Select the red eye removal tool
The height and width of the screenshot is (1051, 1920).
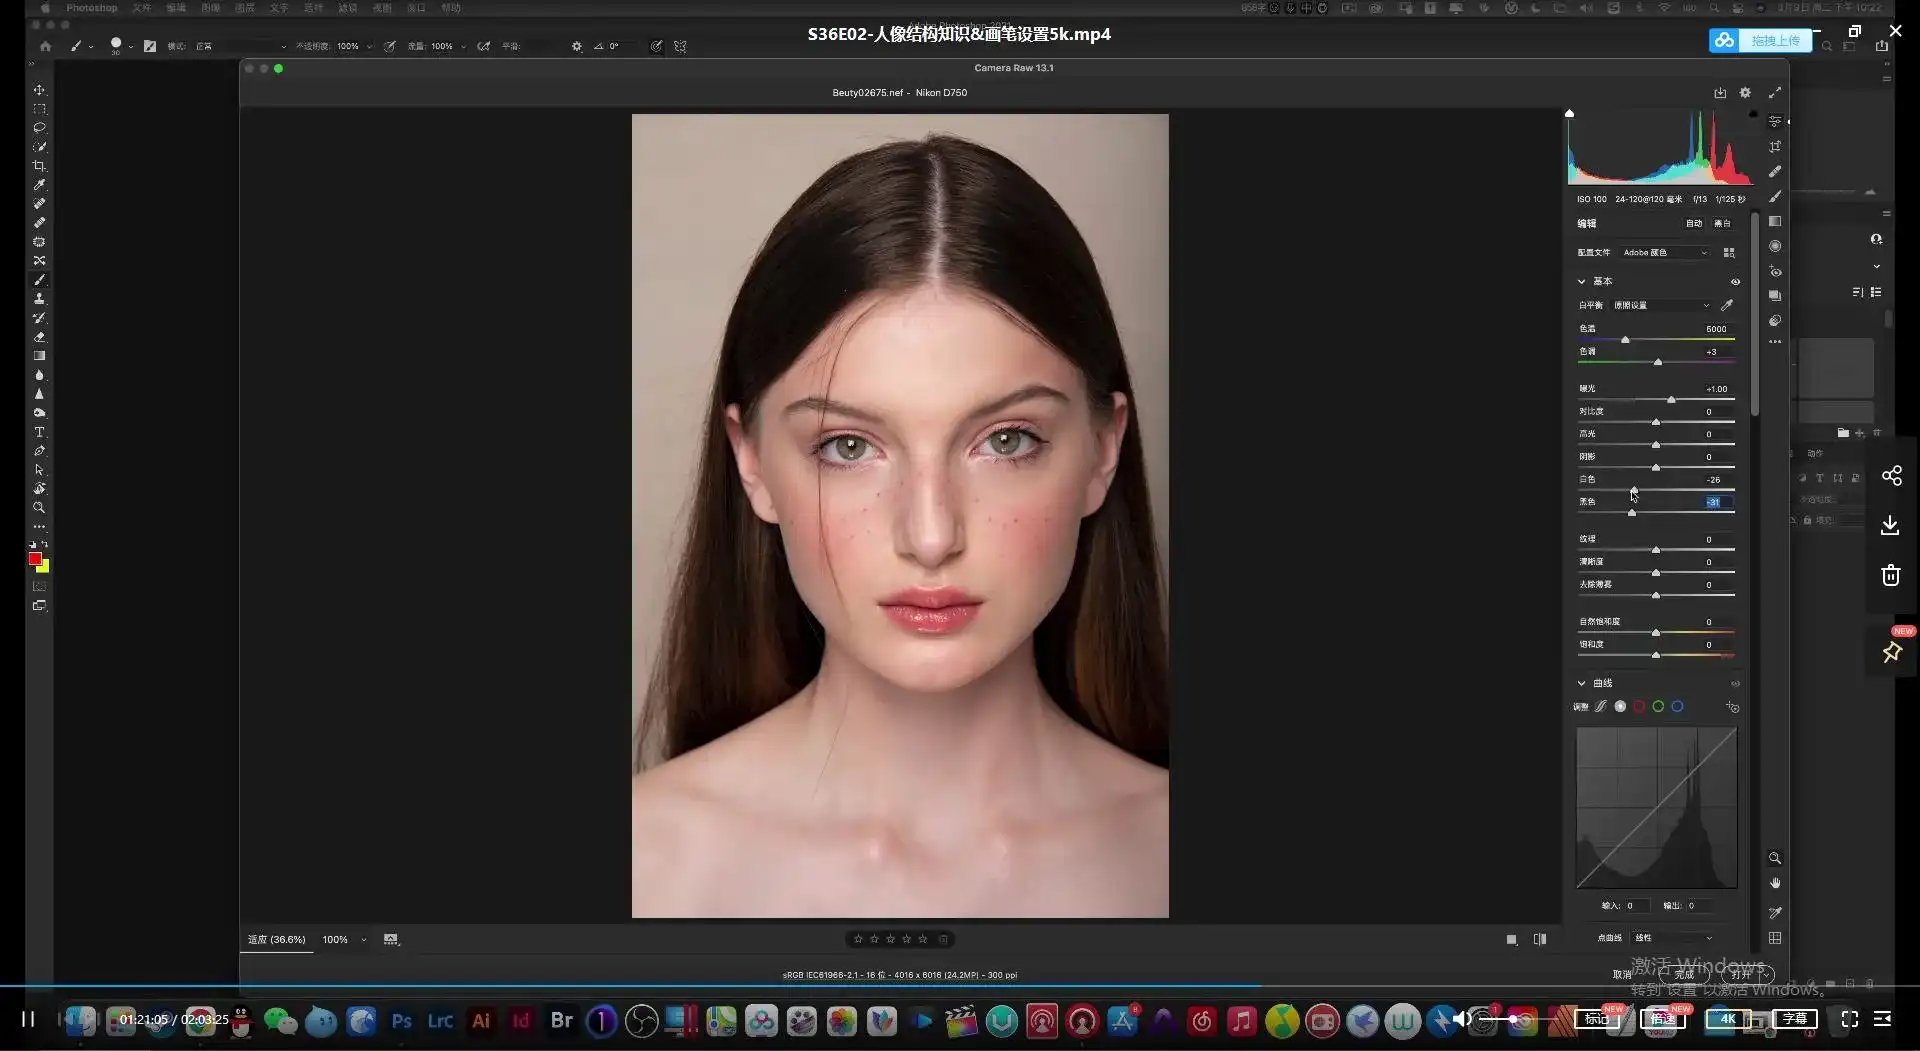pyautogui.click(x=1775, y=271)
